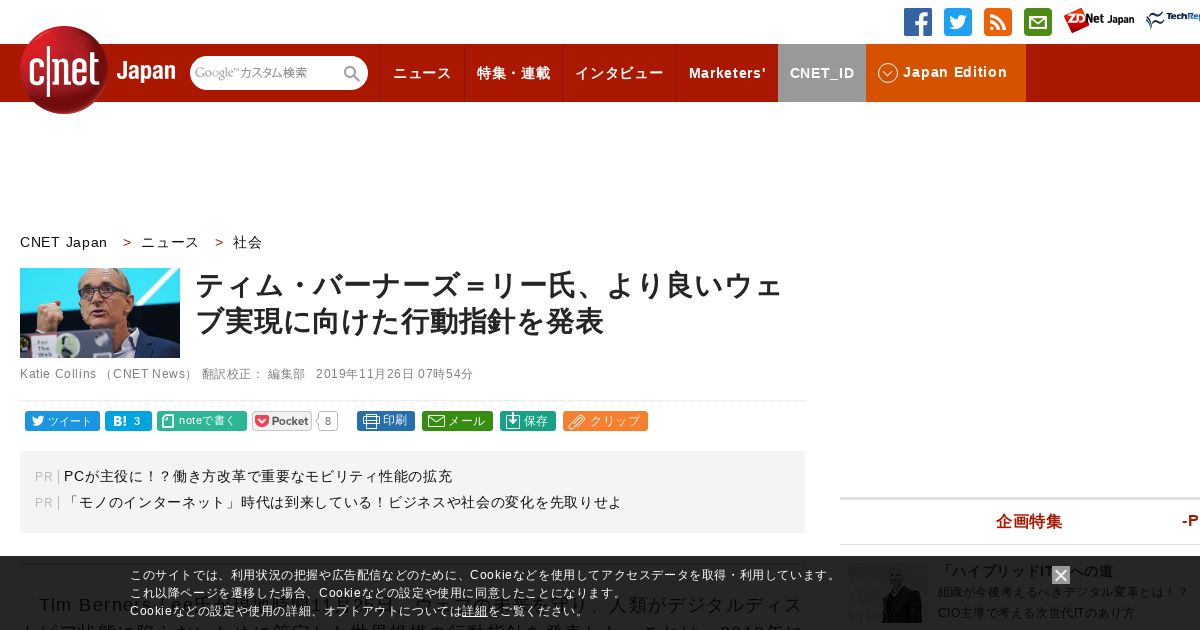
Task: Open the Tim Berners-Lee article thumbnail
Action: 100,313
